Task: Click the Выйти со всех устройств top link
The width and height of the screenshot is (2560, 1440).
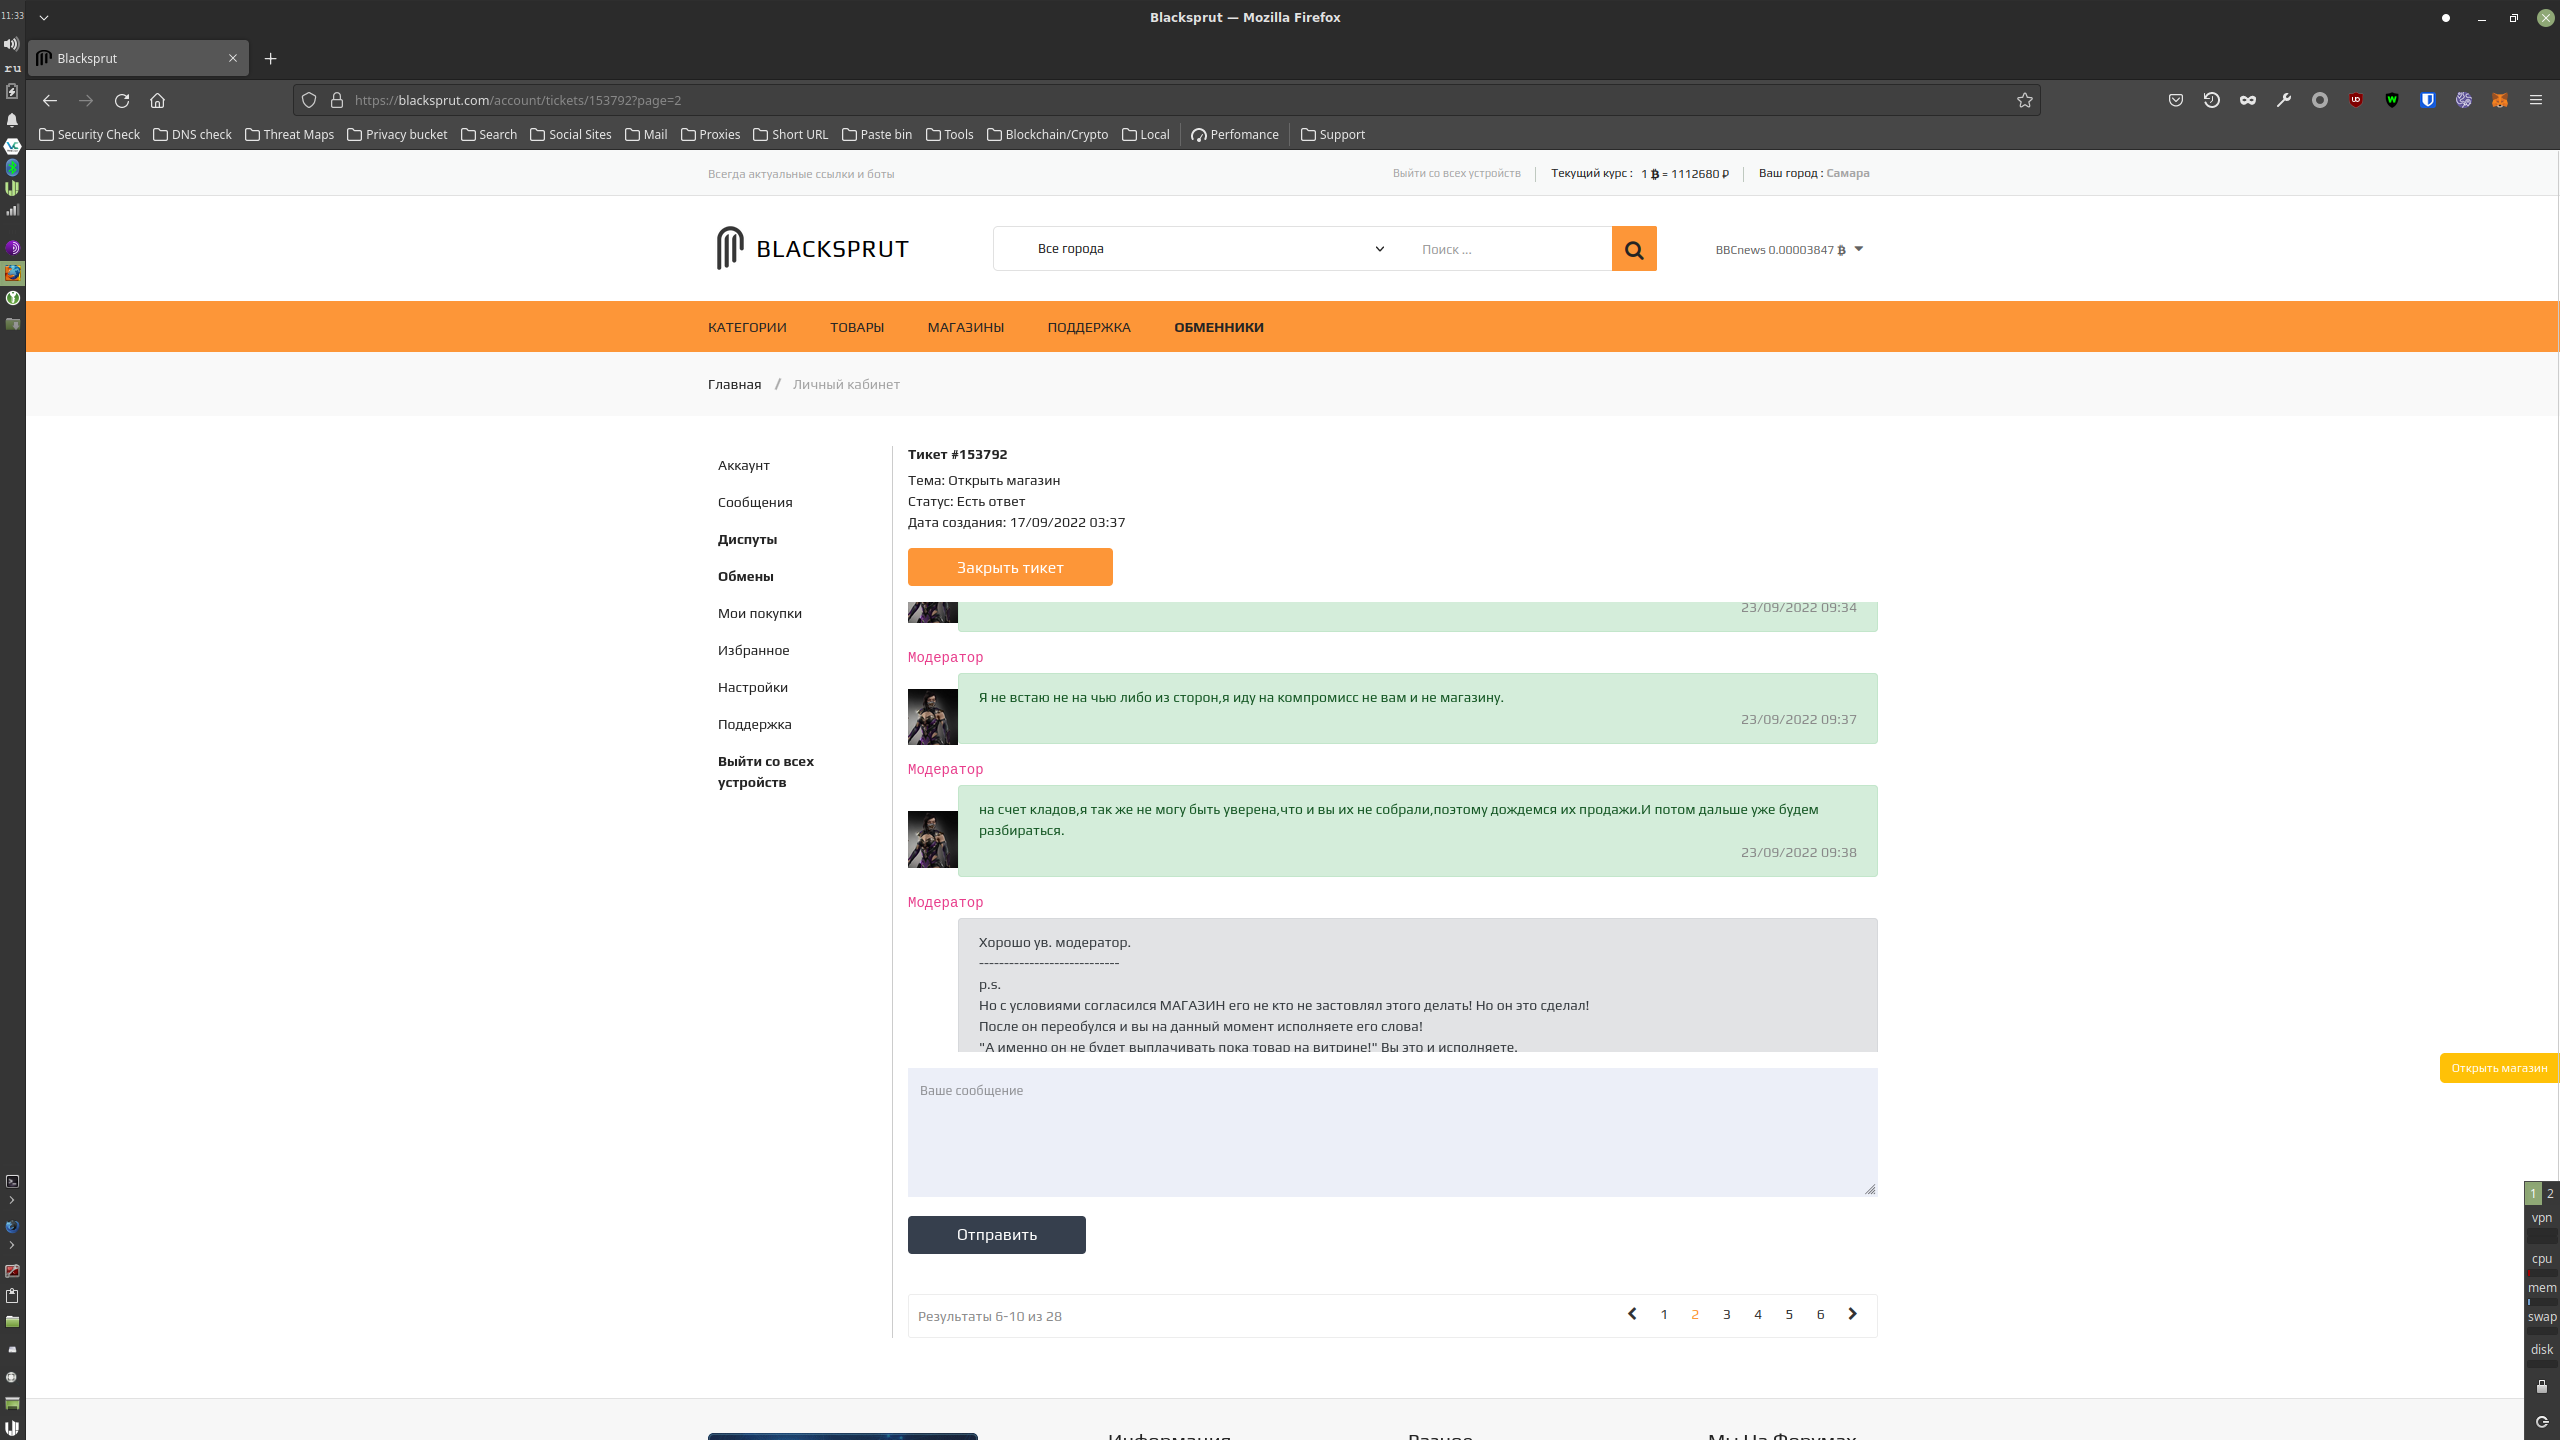Action: tap(1456, 173)
